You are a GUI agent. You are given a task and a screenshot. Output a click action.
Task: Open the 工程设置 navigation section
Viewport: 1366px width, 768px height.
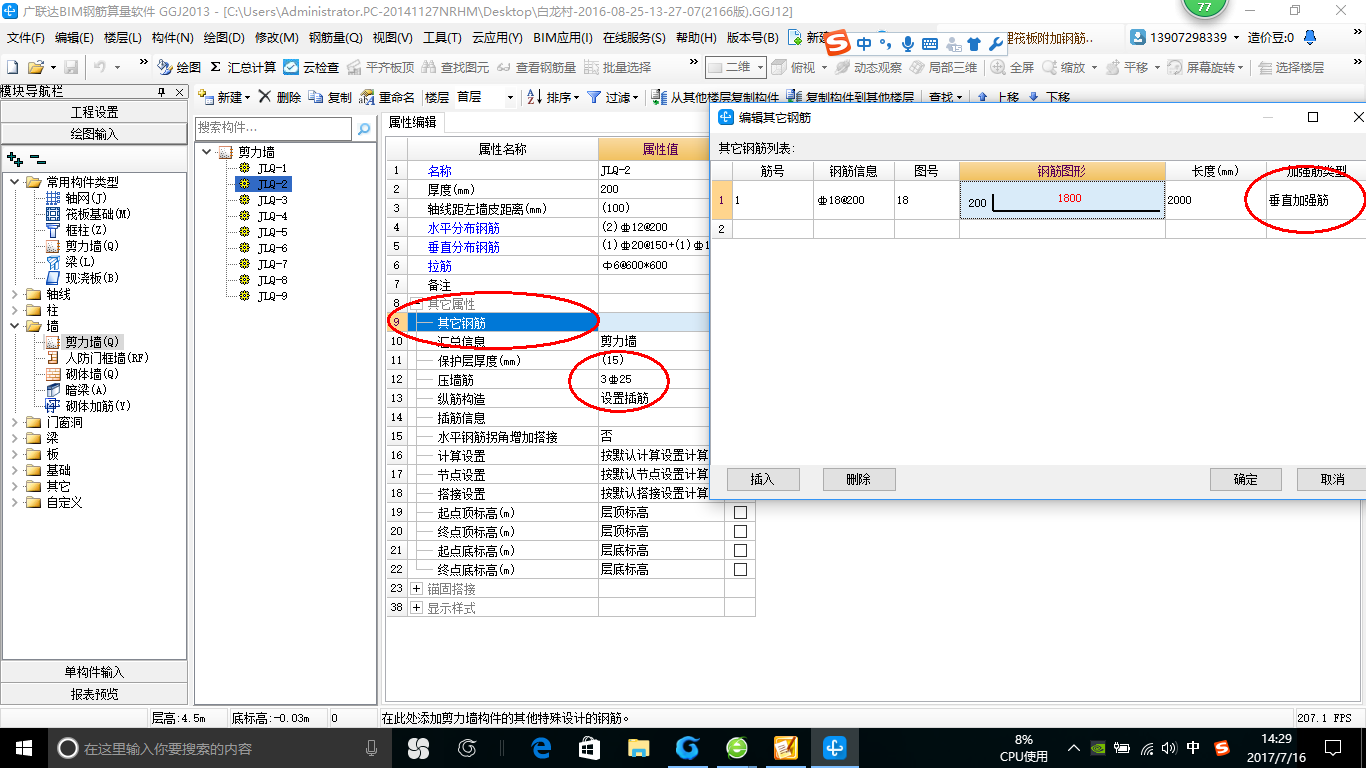[x=94, y=112]
